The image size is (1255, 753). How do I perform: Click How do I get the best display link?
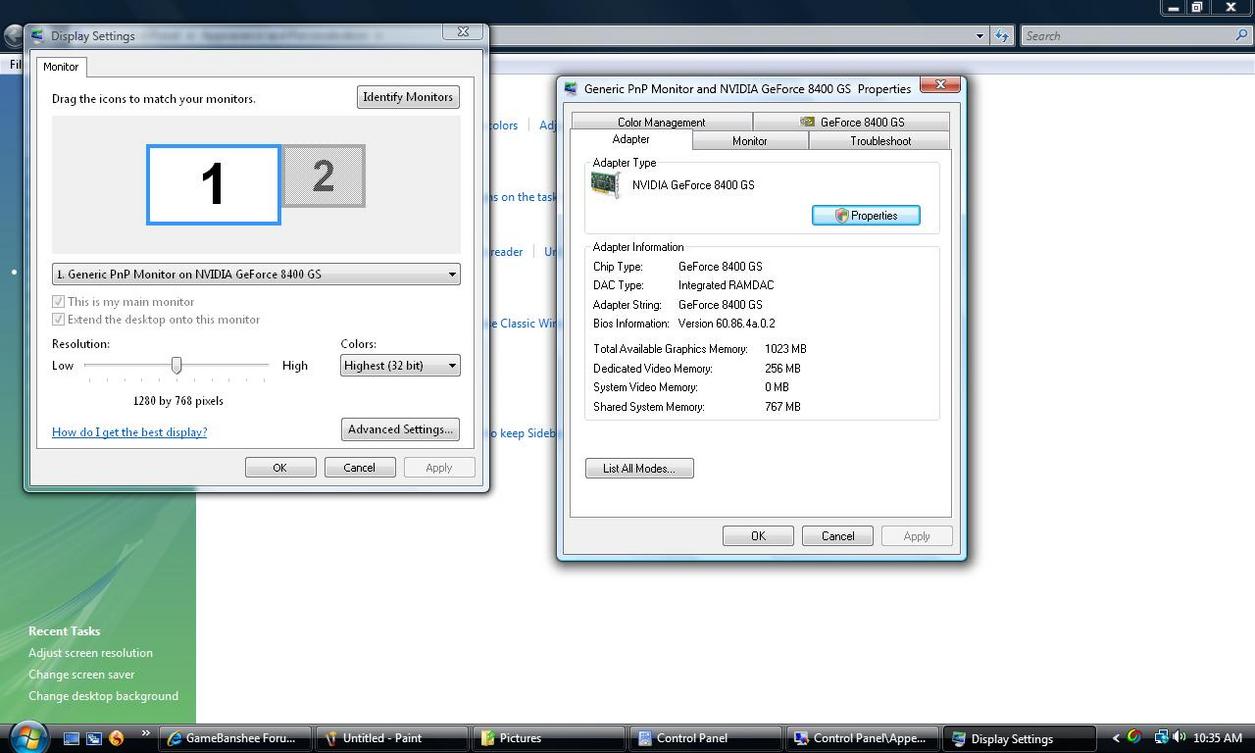click(130, 432)
